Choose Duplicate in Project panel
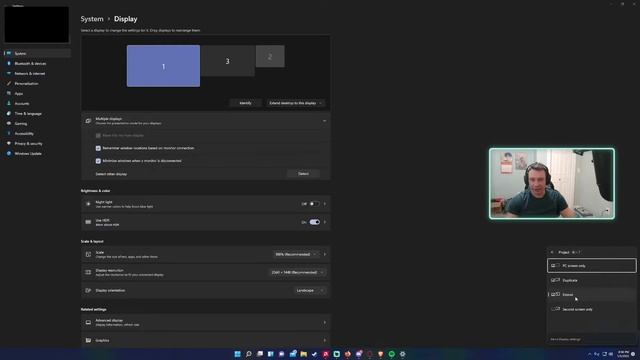 [x=591, y=280]
